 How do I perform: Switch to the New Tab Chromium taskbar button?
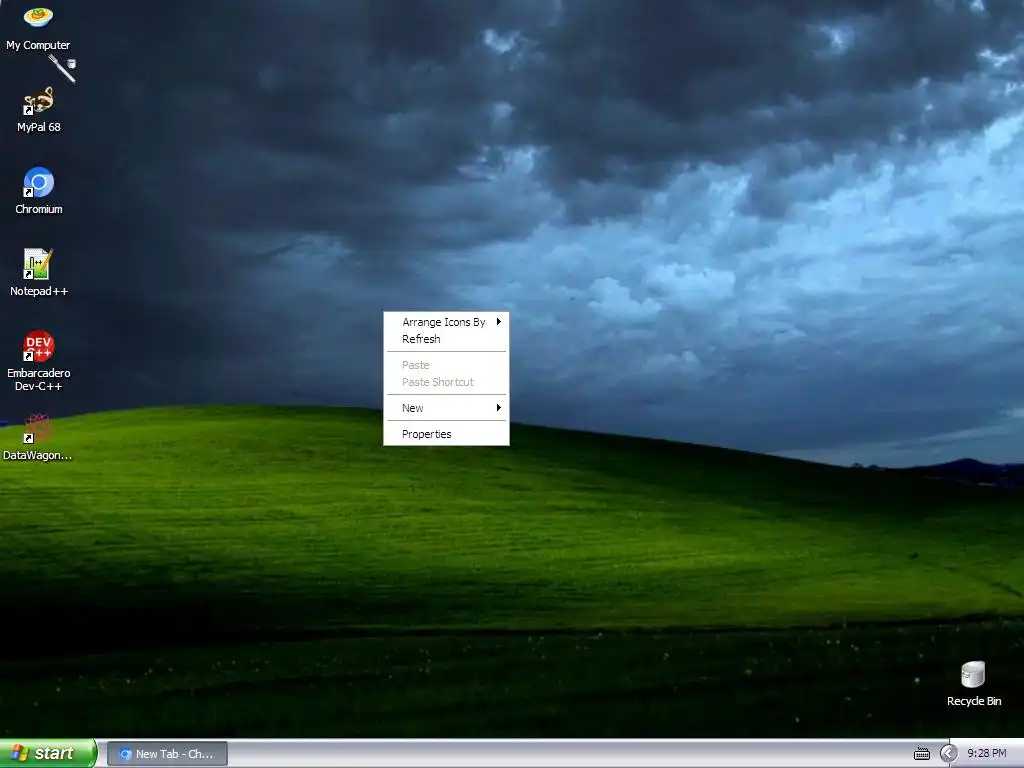coord(167,754)
